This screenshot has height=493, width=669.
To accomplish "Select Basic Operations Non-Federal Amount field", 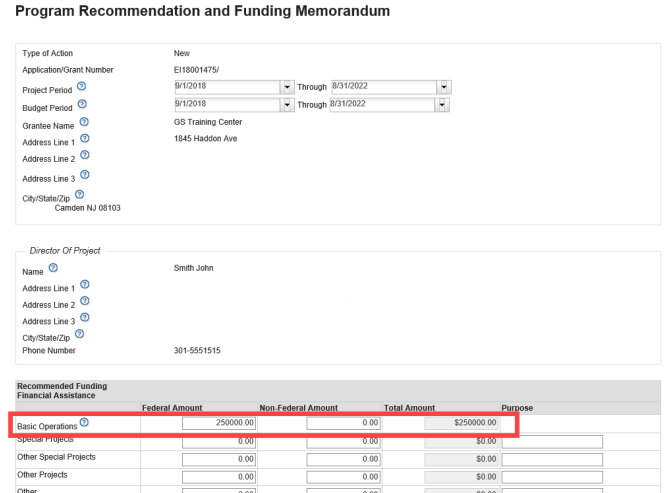I will click(344, 425).
